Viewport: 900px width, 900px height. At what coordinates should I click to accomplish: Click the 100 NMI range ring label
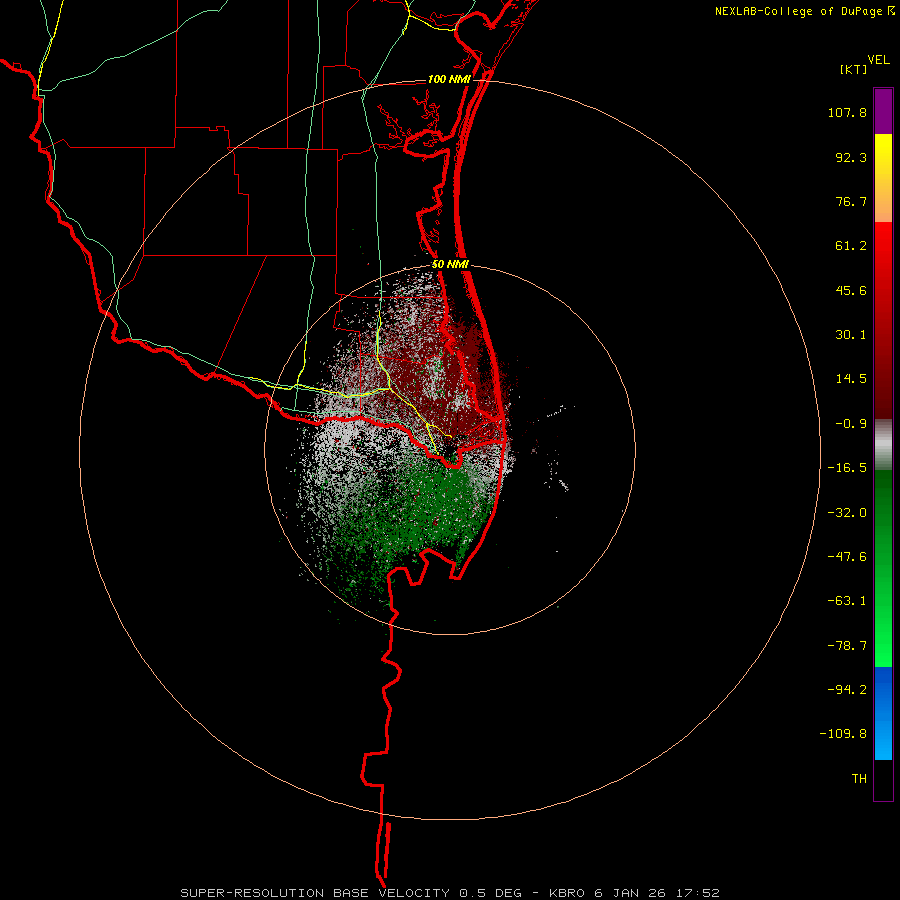(x=449, y=79)
